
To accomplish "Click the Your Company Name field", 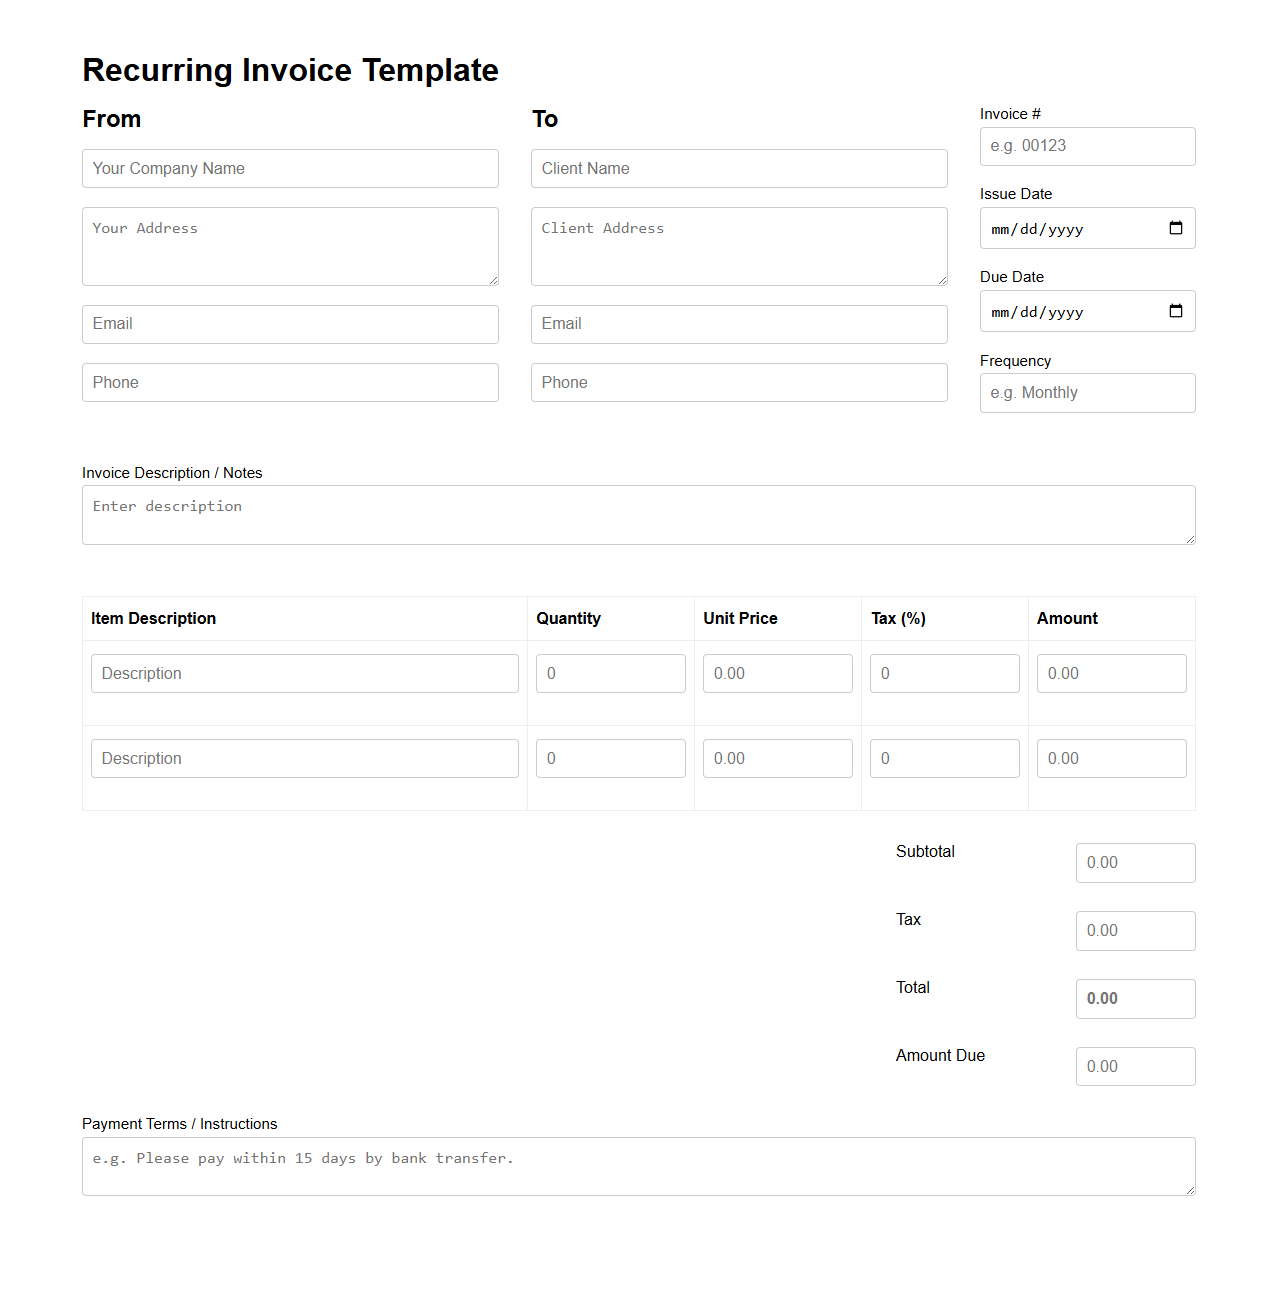I will coord(289,168).
